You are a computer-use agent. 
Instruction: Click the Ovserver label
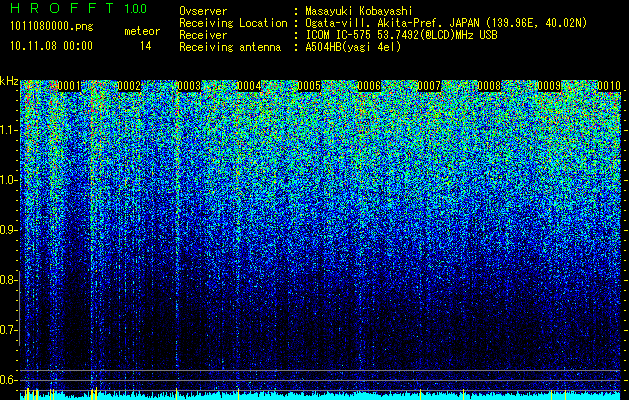tap(203, 11)
